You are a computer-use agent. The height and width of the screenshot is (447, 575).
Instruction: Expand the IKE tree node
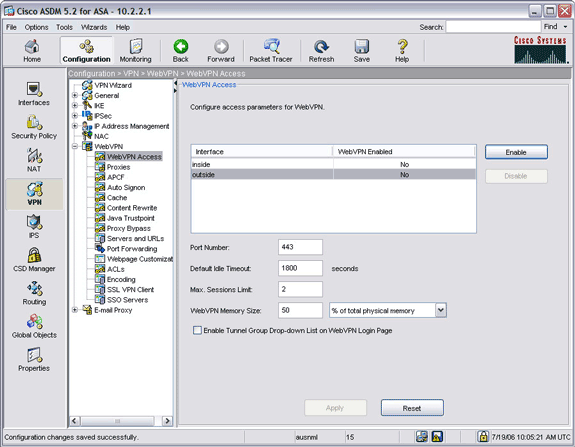75,106
